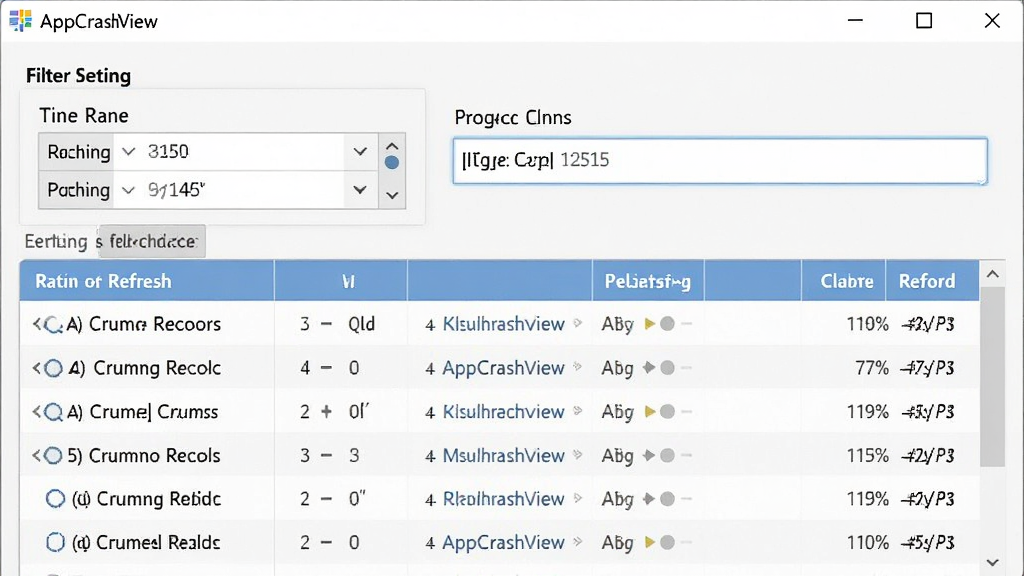Click the 110% value in Crumα Recoors row
This screenshot has height=576, width=1024.
pos(867,324)
